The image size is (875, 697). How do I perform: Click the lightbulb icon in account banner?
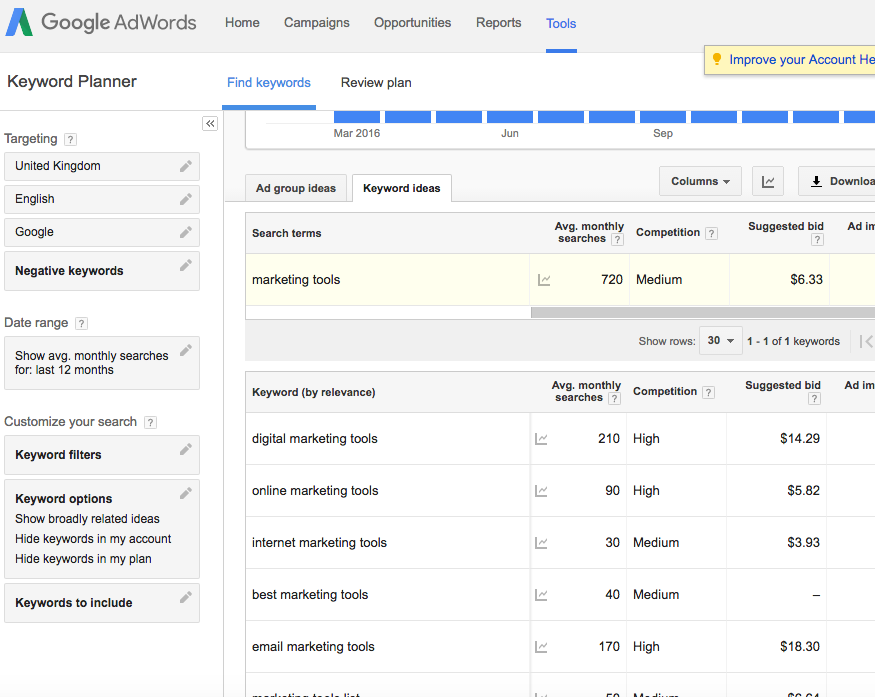717,59
